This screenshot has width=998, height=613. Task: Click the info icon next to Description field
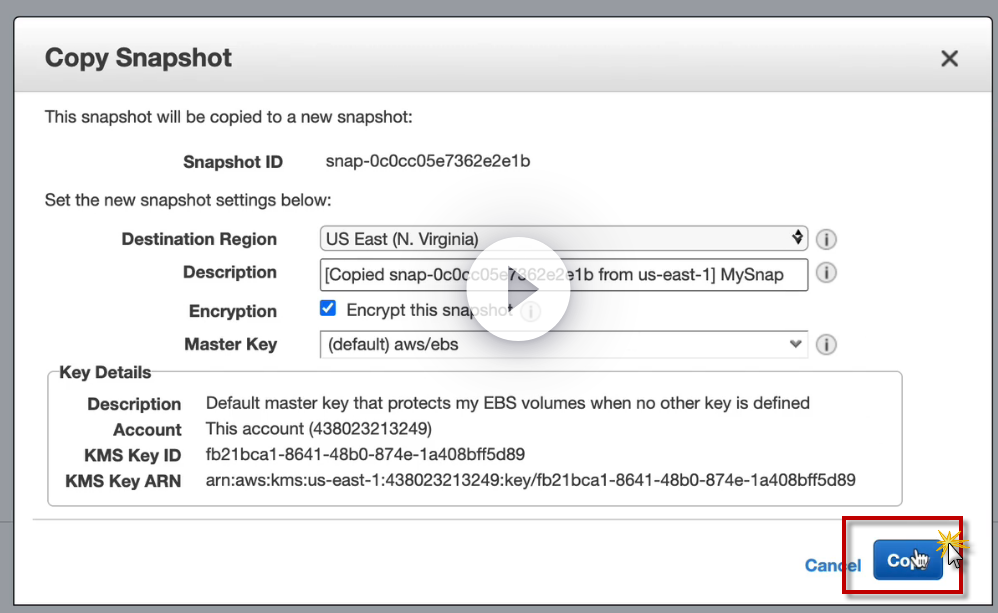coord(826,273)
